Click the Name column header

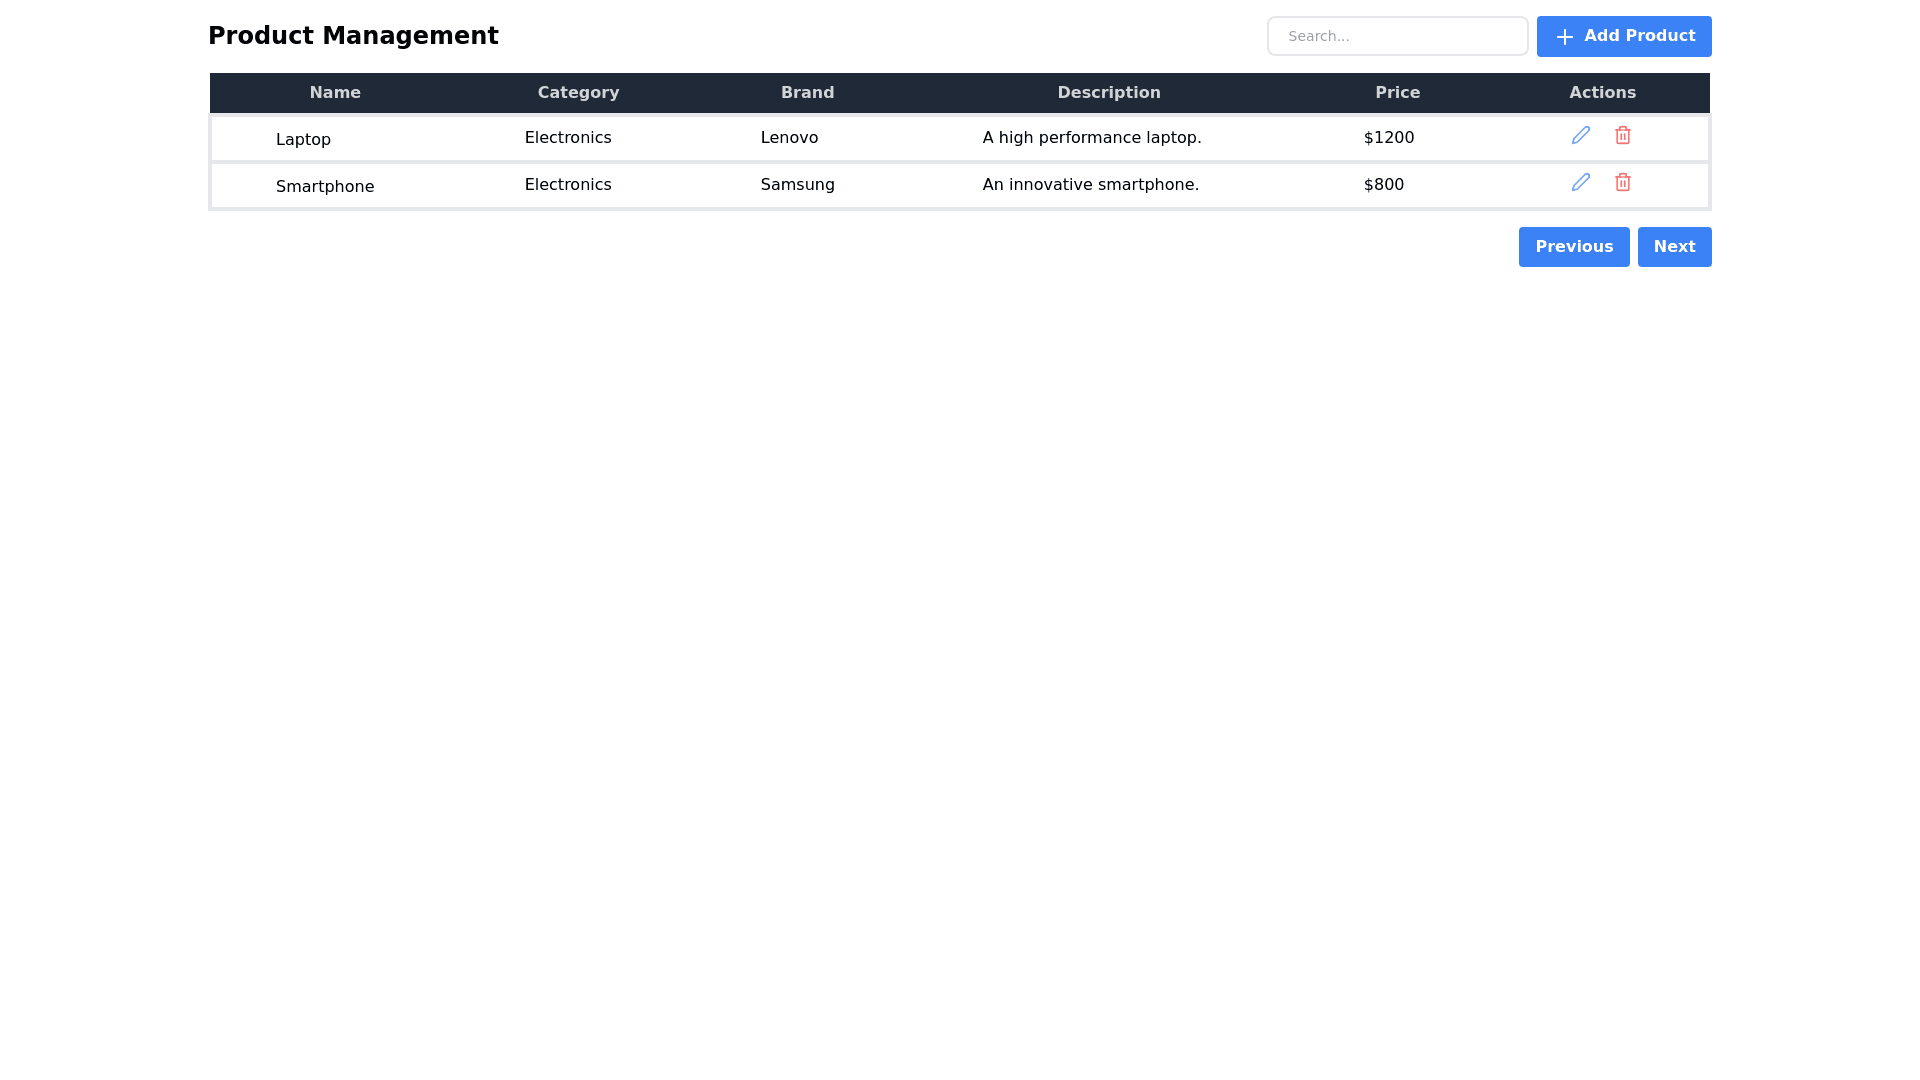click(334, 93)
